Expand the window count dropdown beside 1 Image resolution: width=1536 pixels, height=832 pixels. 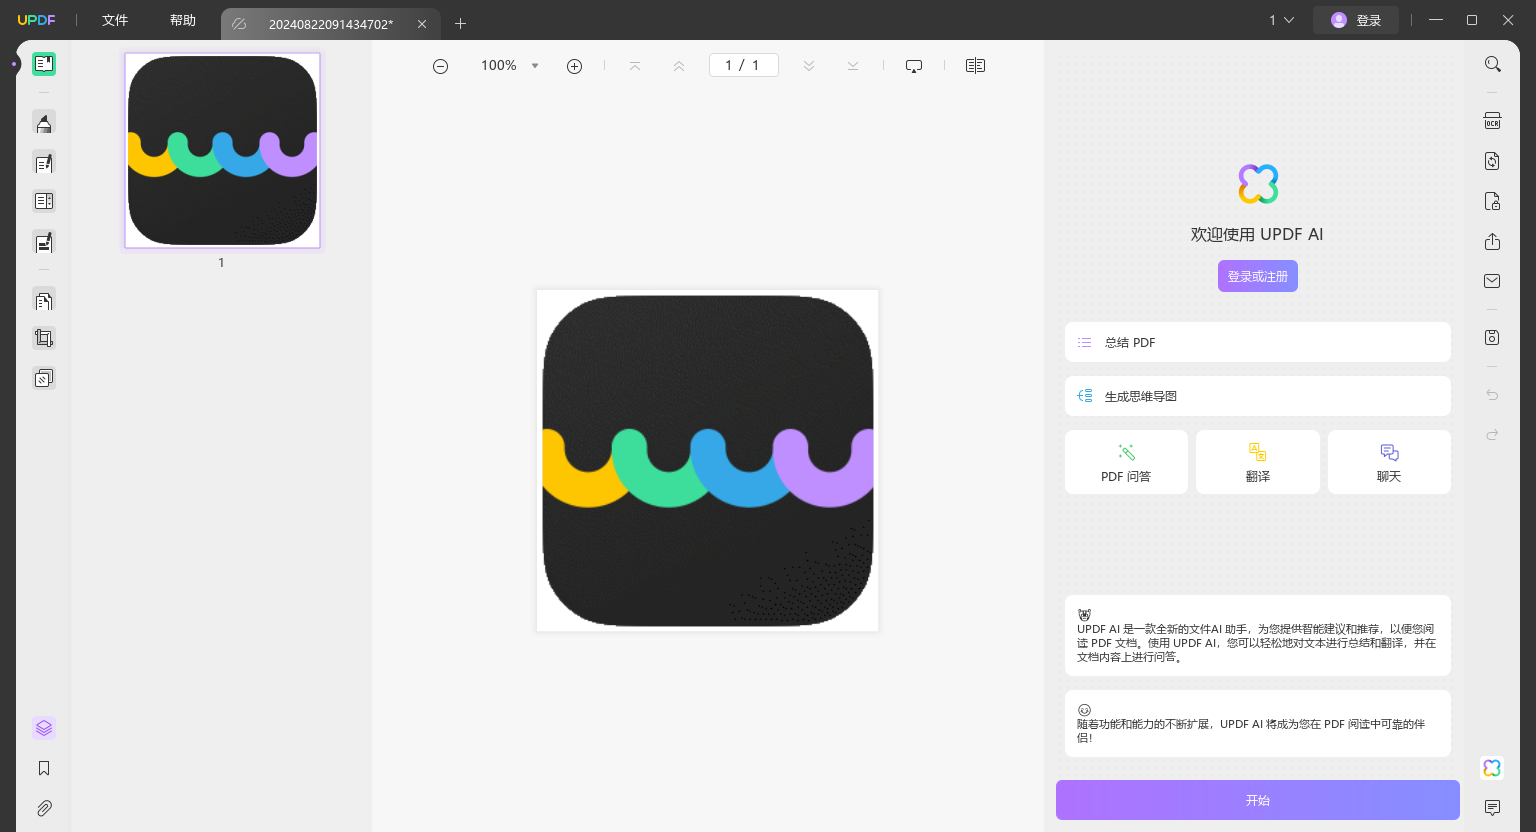coord(1289,20)
